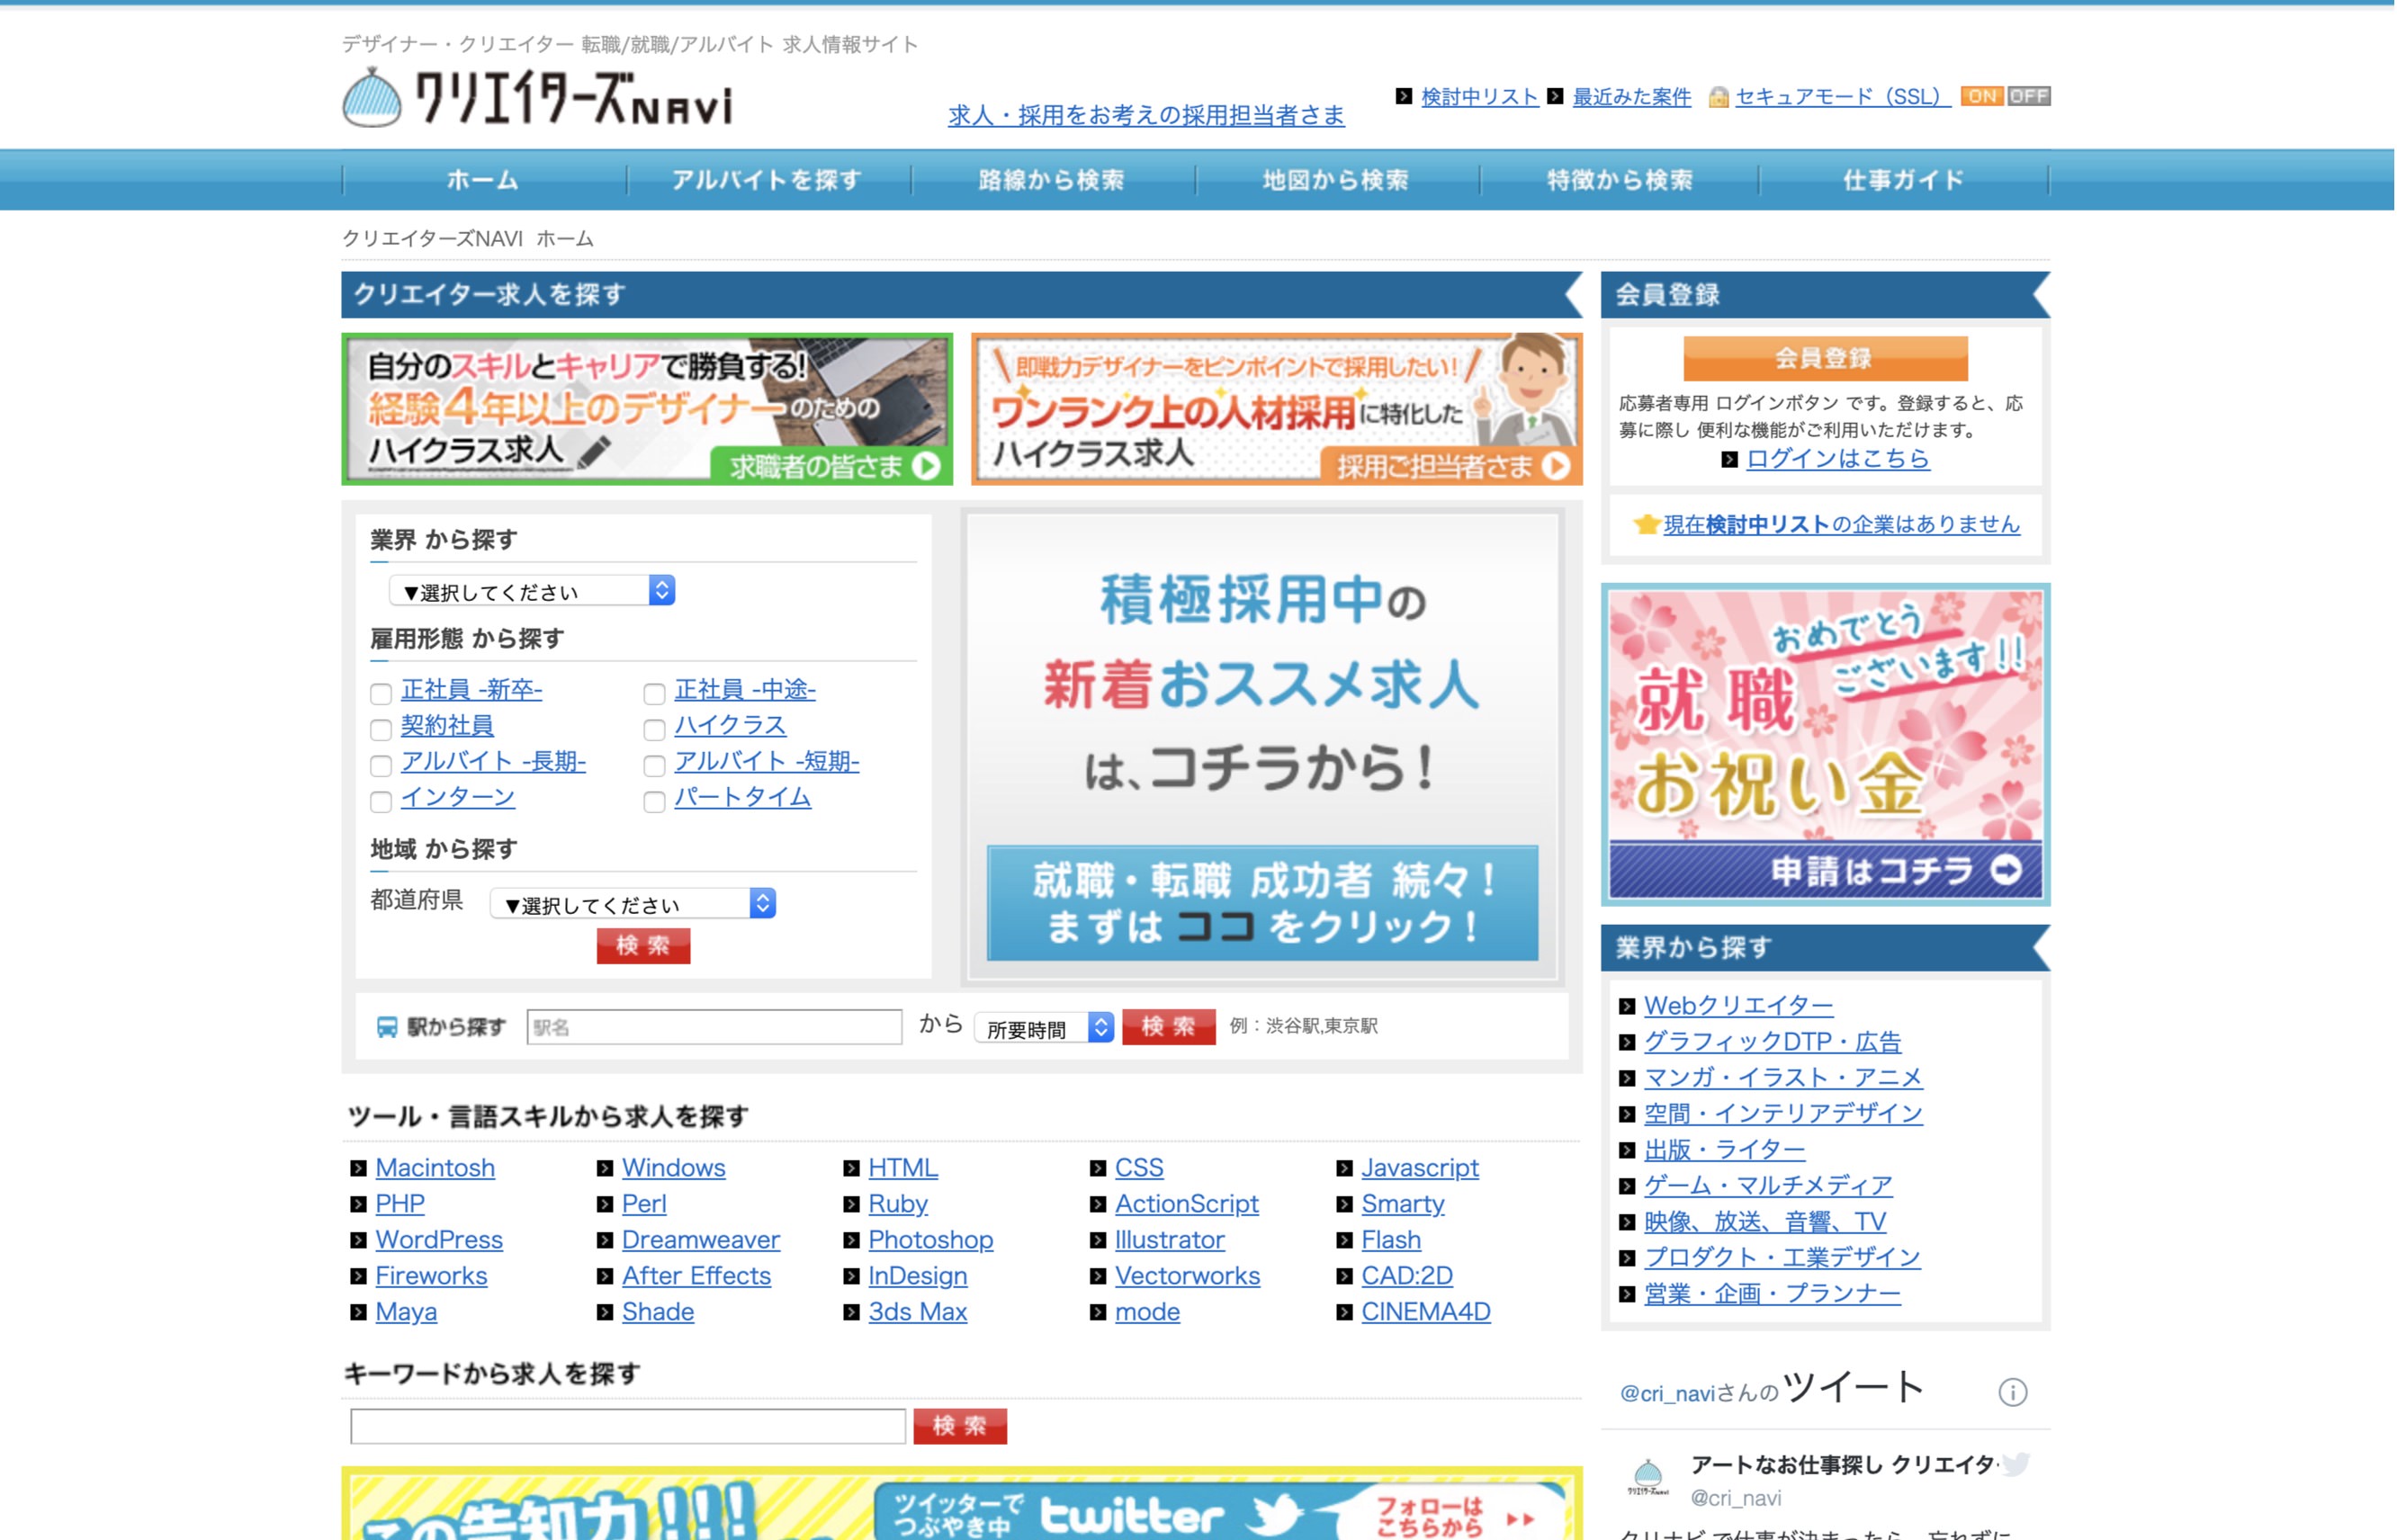Enable アルバイト -短期- checkbox
The width and height of the screenshot is (2397, 1540).
[654, 765]
